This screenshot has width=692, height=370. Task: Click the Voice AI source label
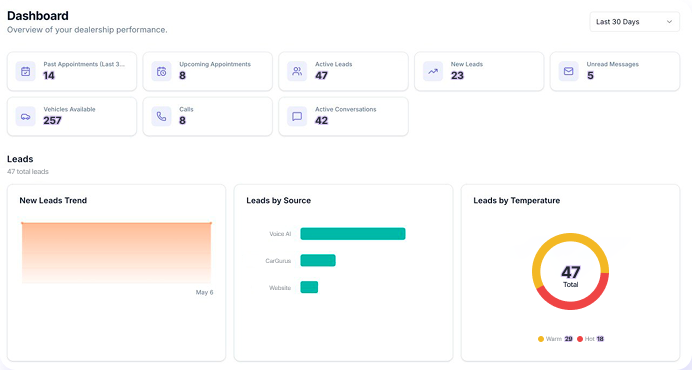[x=280, y=234]
